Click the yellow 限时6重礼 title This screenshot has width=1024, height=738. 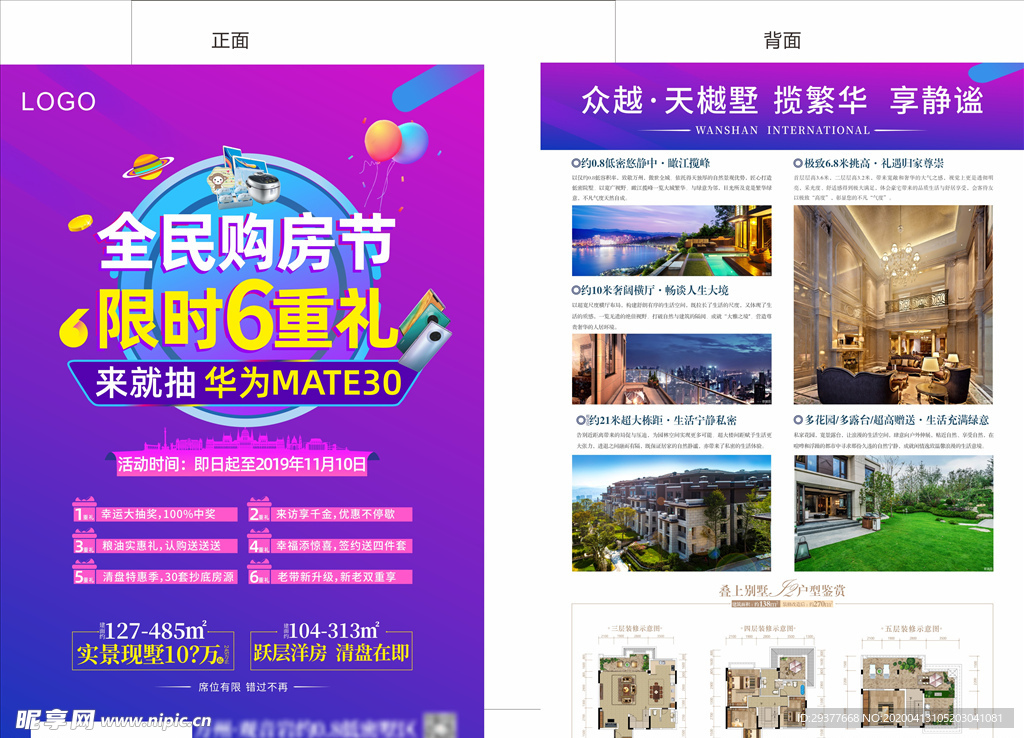(x=248, y=317)
